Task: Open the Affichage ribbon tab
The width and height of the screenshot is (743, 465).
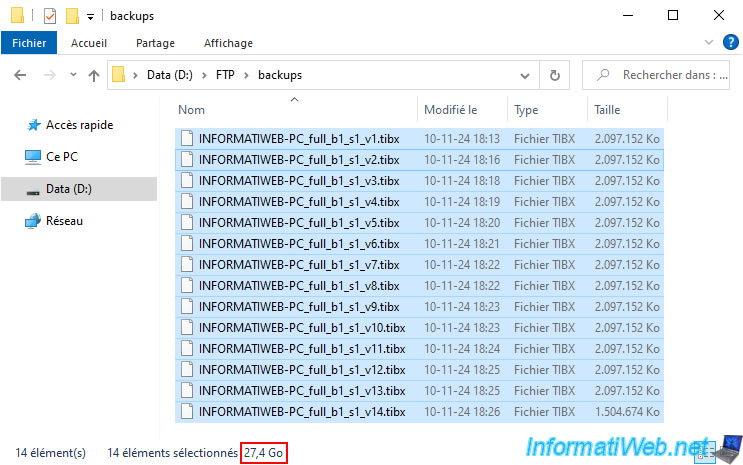Action: tap(228, 43)
